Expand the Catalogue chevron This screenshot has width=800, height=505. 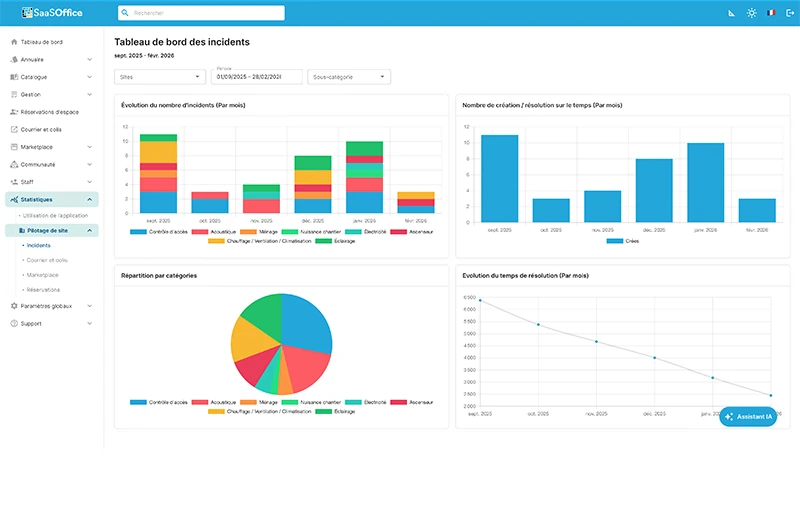pyautogui.click(x=90, y=77)
